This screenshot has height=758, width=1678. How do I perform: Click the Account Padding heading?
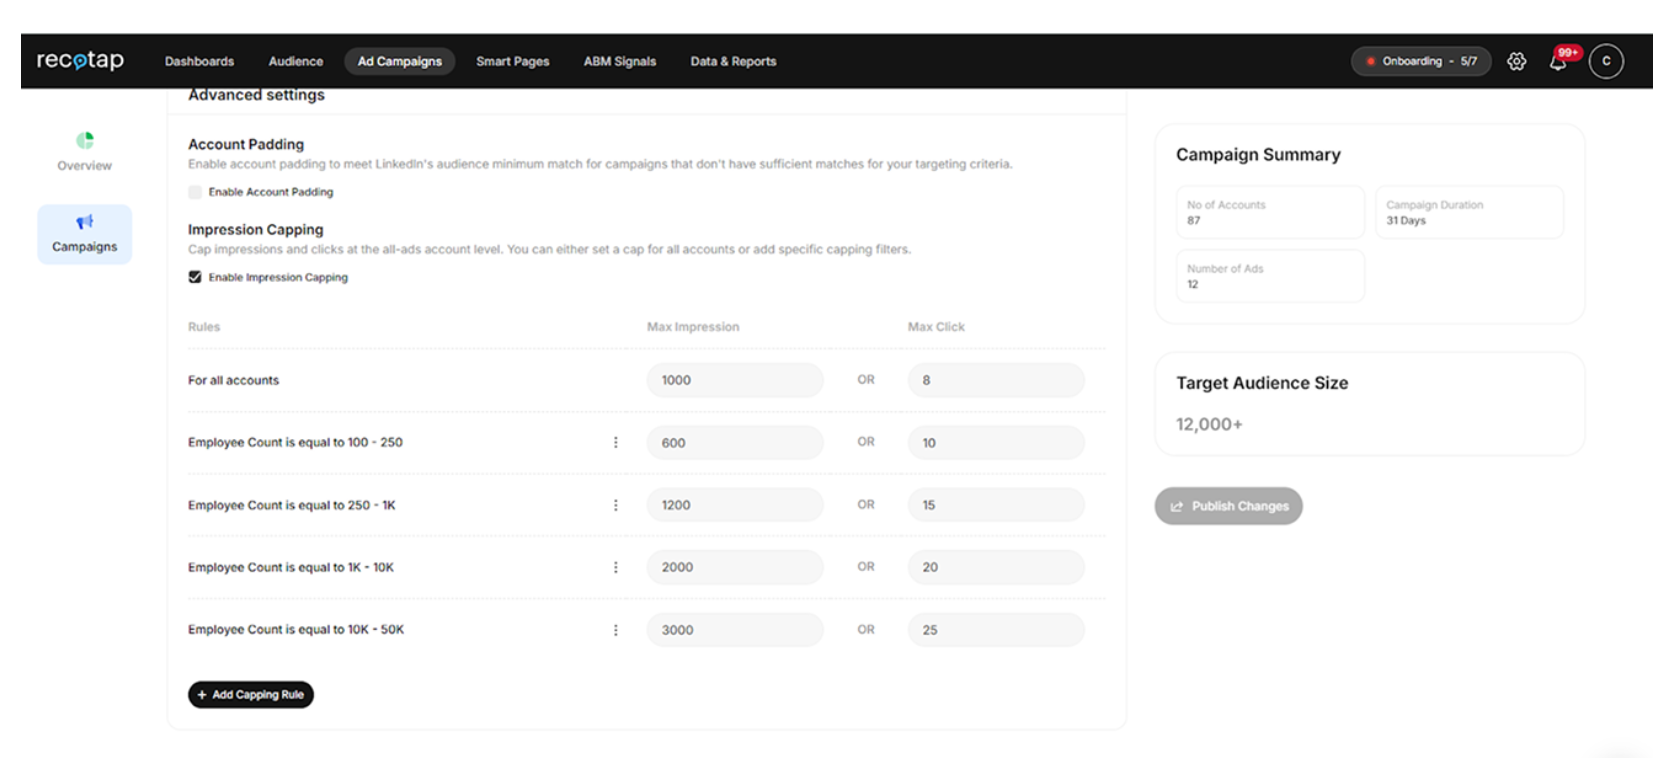[x=246, y=144]
